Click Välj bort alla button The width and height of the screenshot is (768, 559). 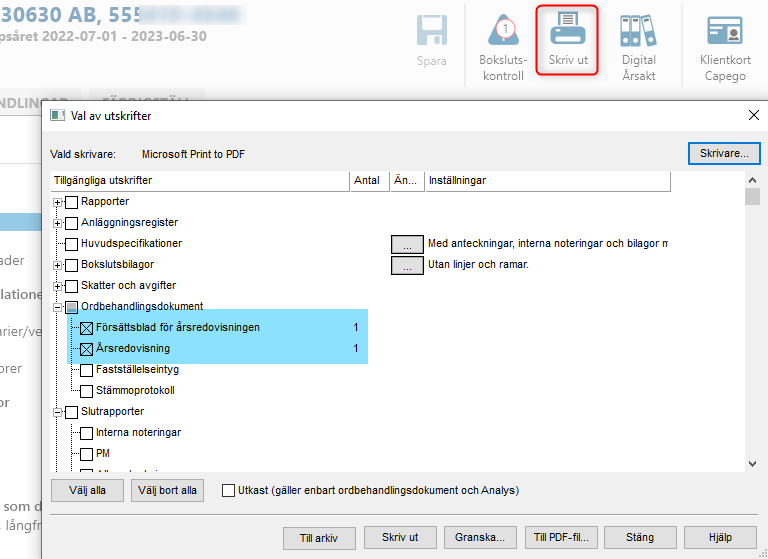tap(167, 490)
